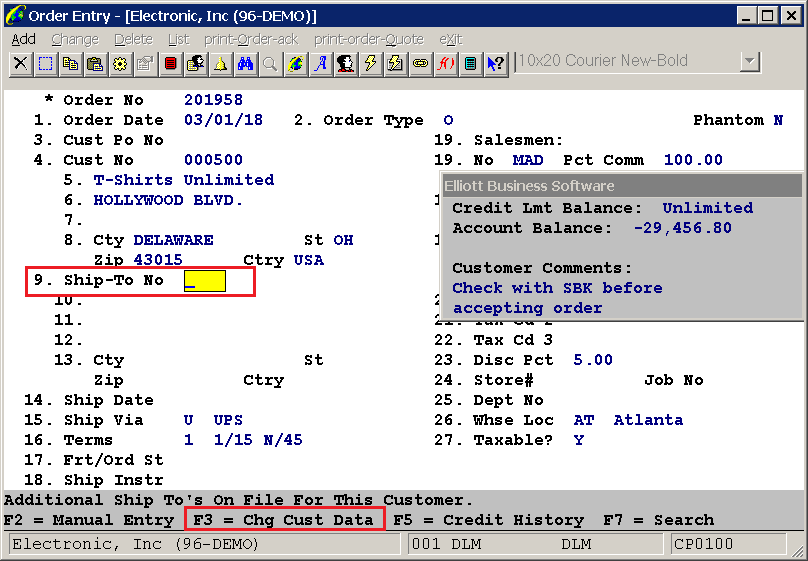This screenshot has height=561, width=808.
Task: Click the paste clipboard icon
Action: (95, 64)
